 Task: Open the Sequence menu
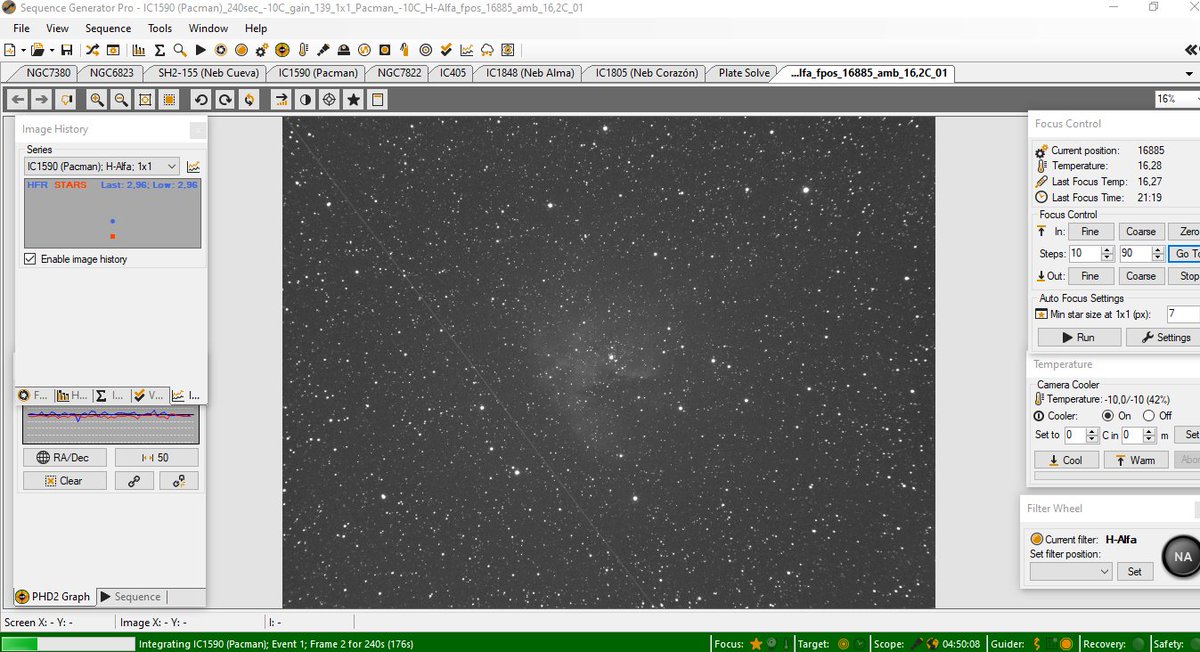[x=108, y=28]
